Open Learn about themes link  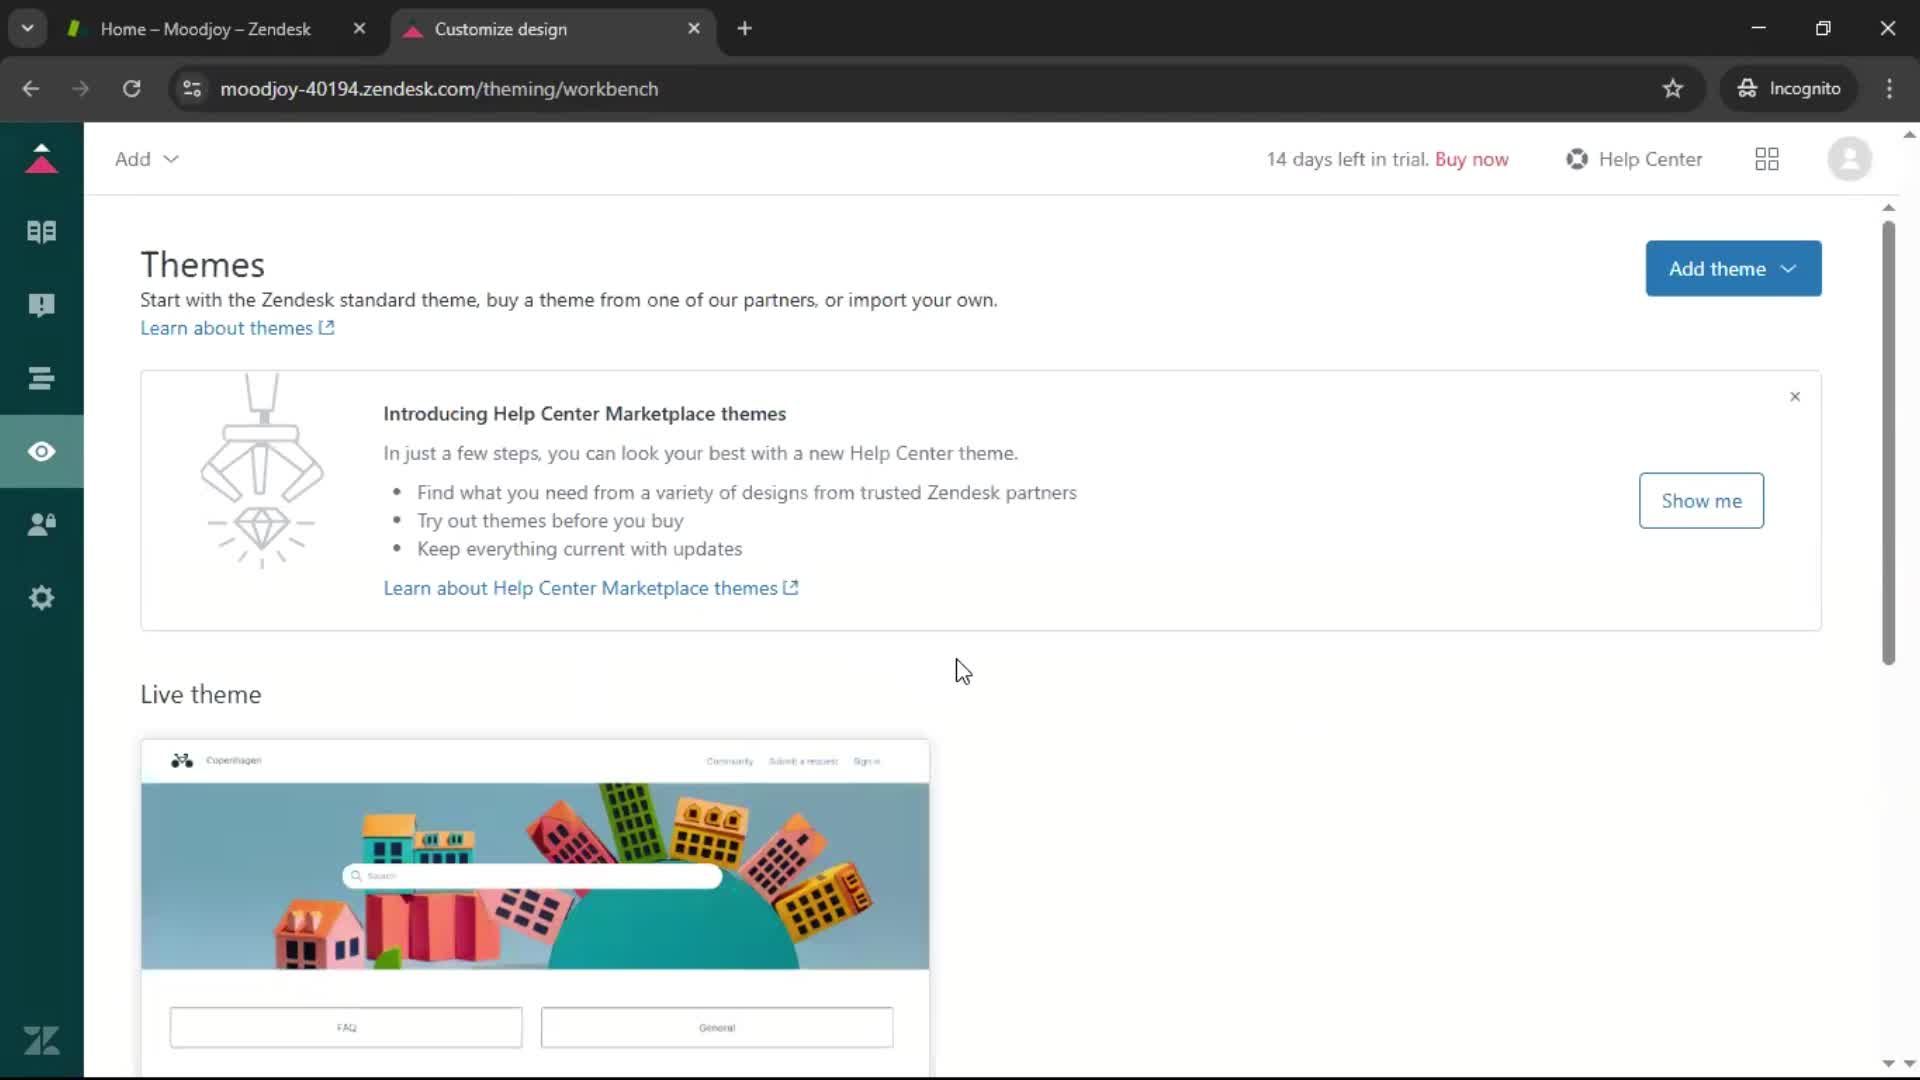[237, 328]
